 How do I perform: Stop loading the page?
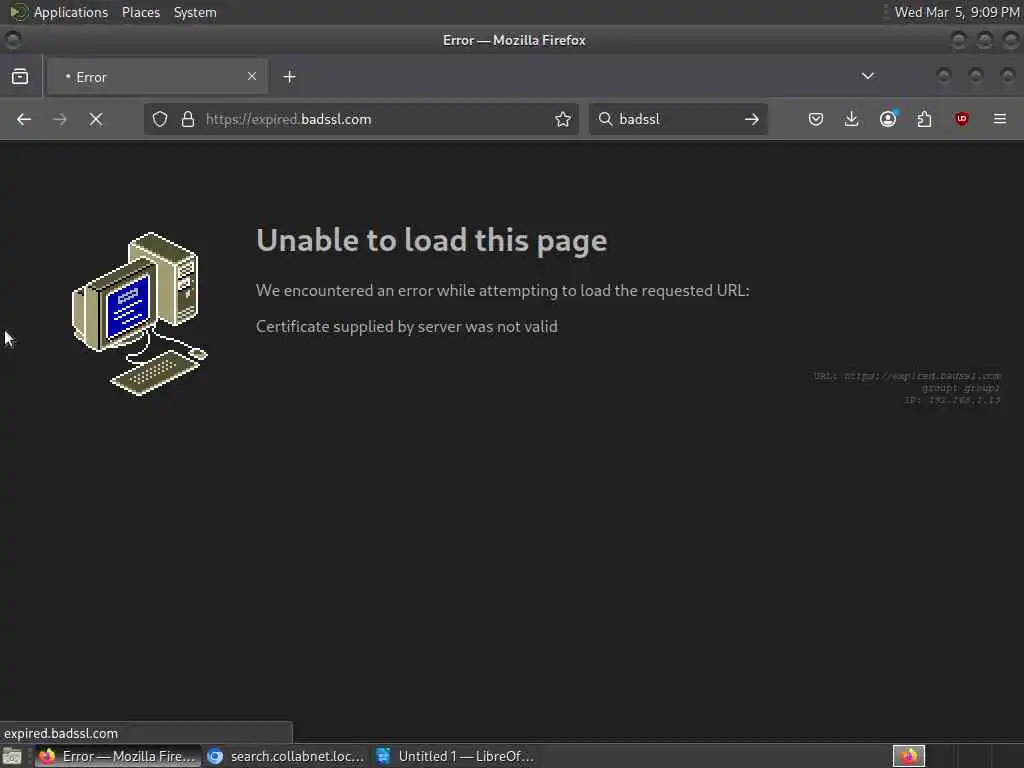[x=96, y=120]
